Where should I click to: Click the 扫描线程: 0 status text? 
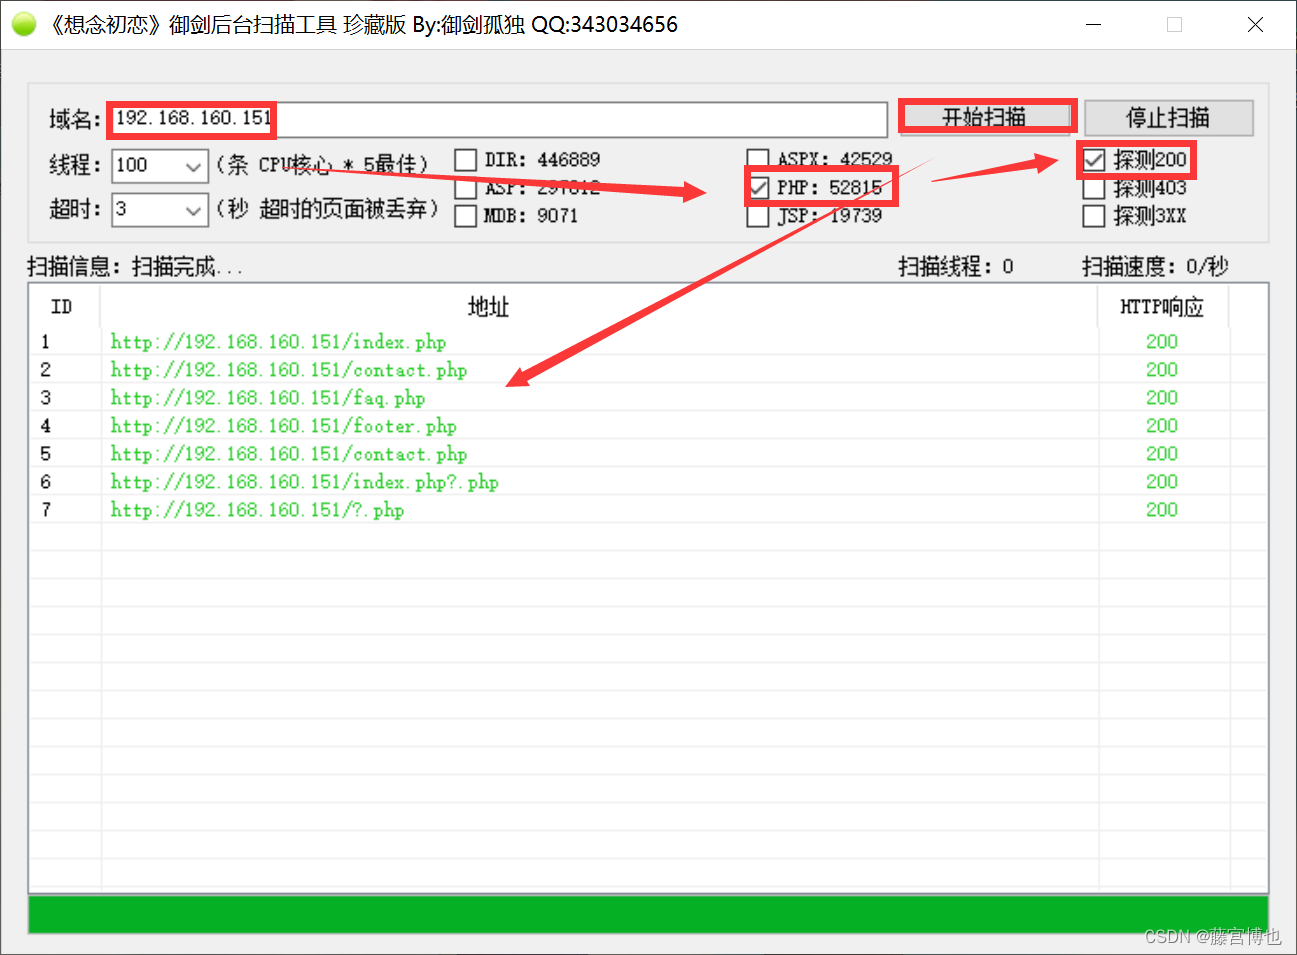(x=956, y=267)
